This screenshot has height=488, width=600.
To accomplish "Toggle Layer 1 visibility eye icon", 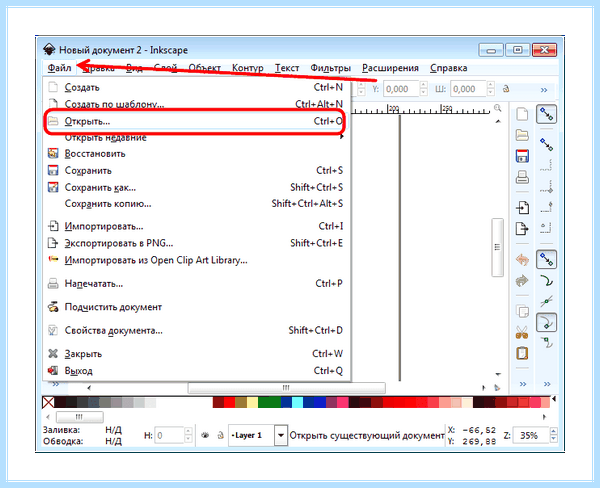I will point(205,435).
